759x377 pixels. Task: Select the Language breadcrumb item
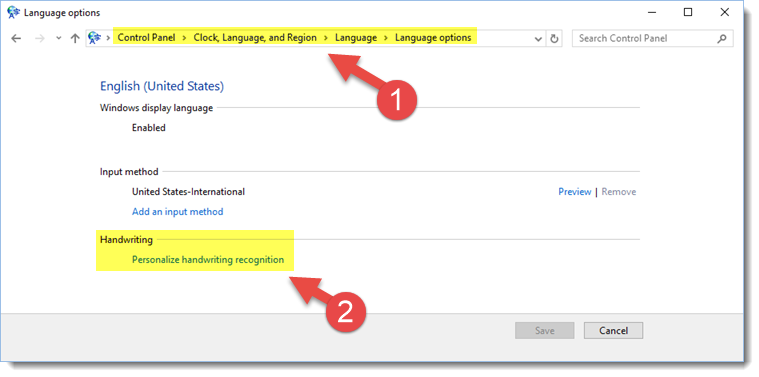click(x=356, y=38)
